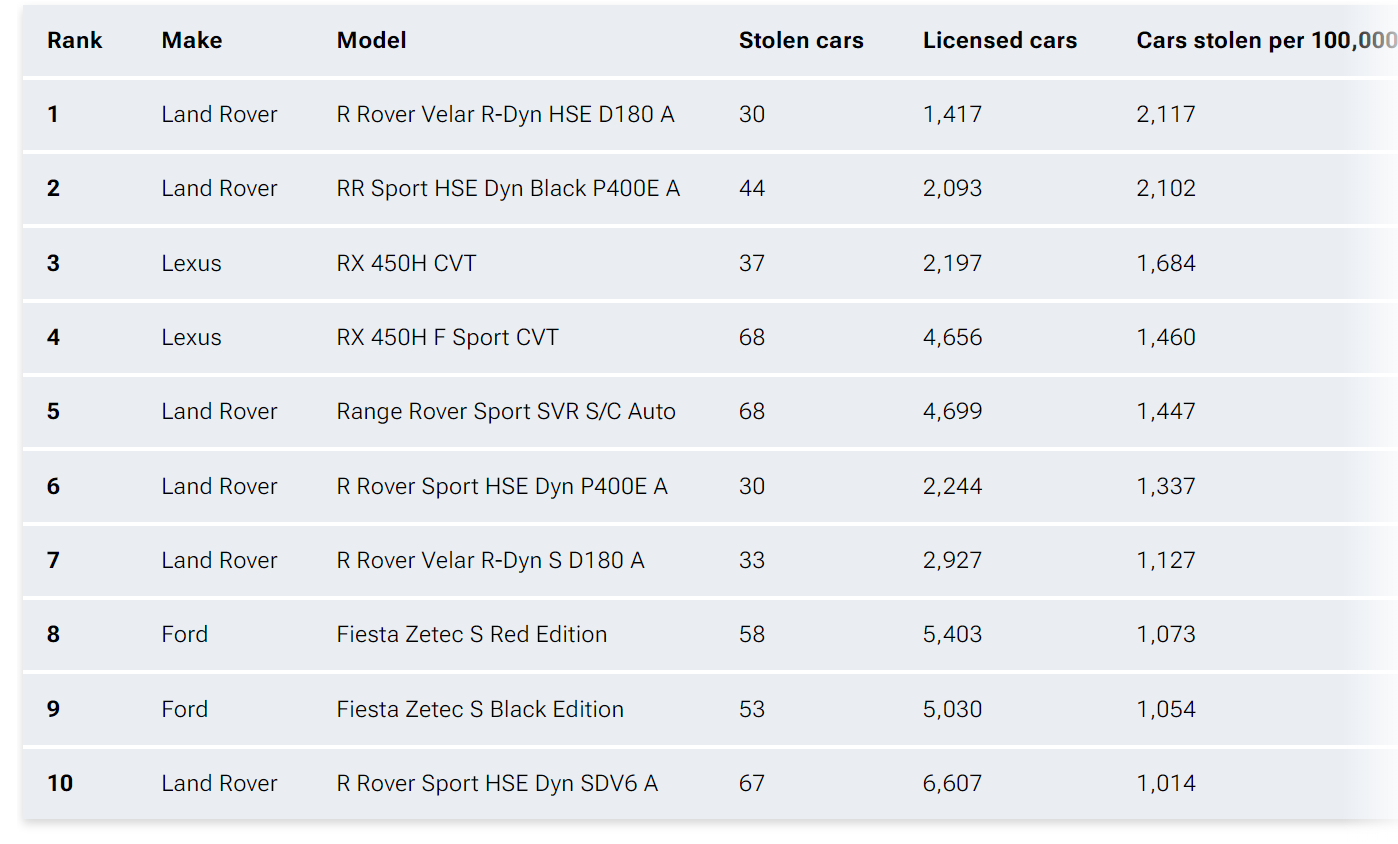Viewport: 1398px width, 844px height.
Task: Click the Stolen cars column header
Action: [x=801, y=41]
